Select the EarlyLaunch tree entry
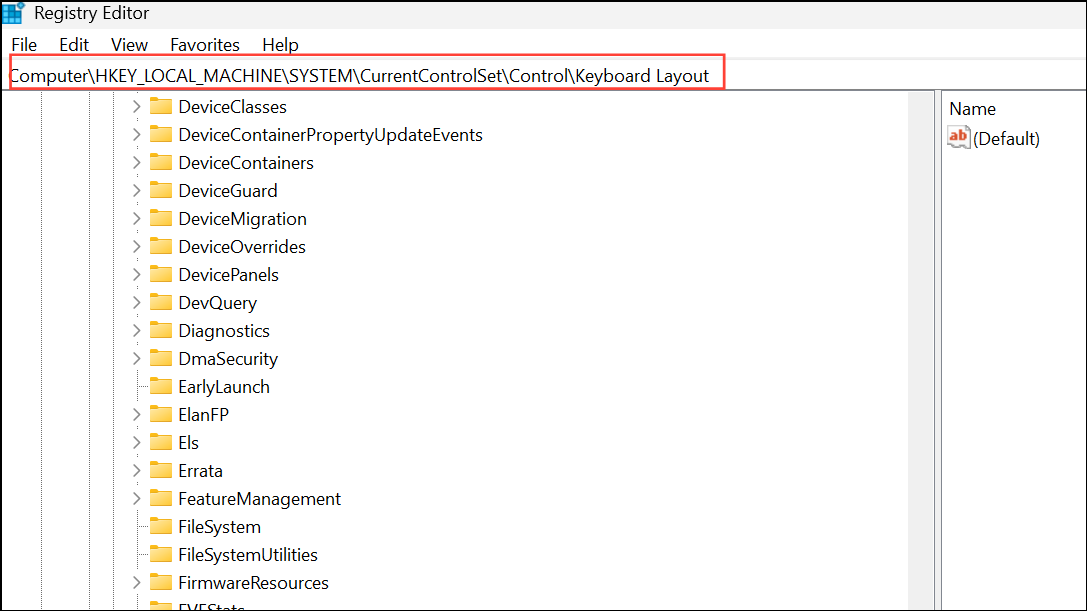The image size is (1087, 611). (224, 387)
